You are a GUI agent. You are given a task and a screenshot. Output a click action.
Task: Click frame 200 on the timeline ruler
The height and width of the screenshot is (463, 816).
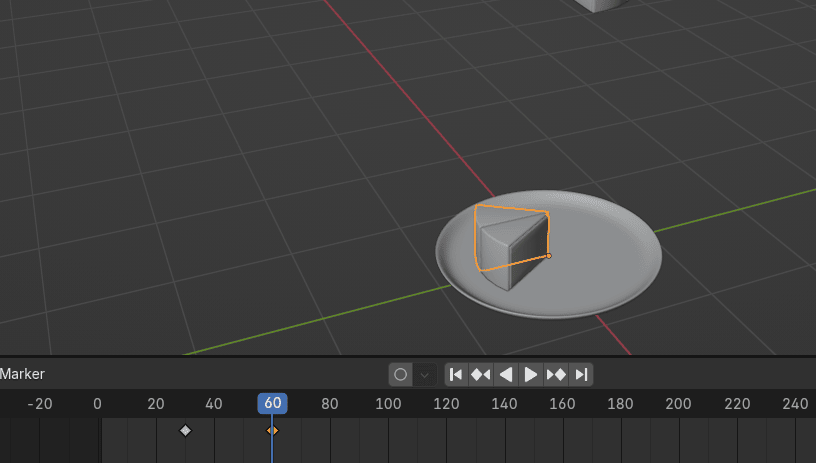coord(679,404)
